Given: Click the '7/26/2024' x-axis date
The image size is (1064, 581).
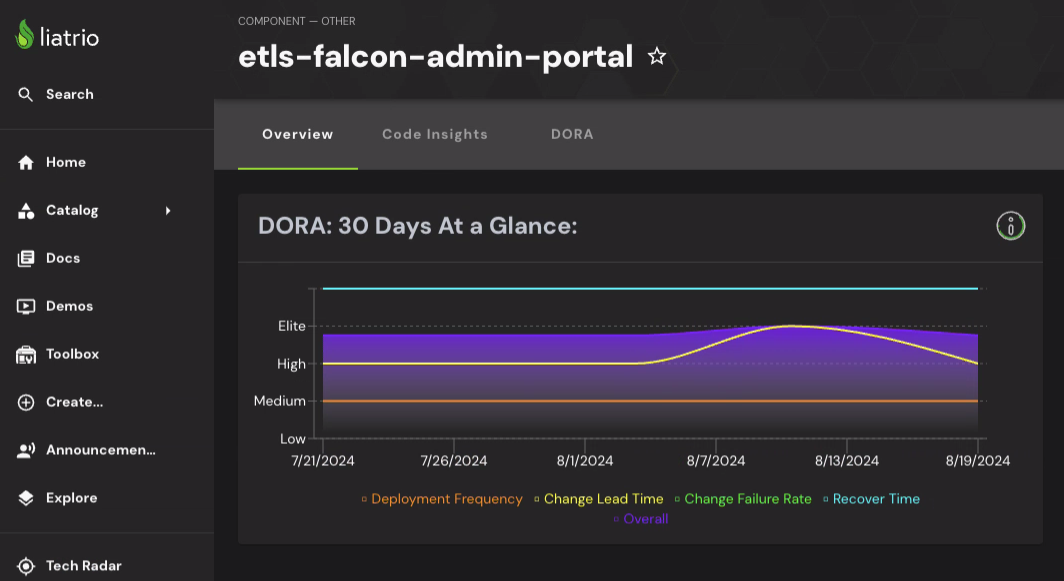Looking at the screenshot, I should pos(454,461).
